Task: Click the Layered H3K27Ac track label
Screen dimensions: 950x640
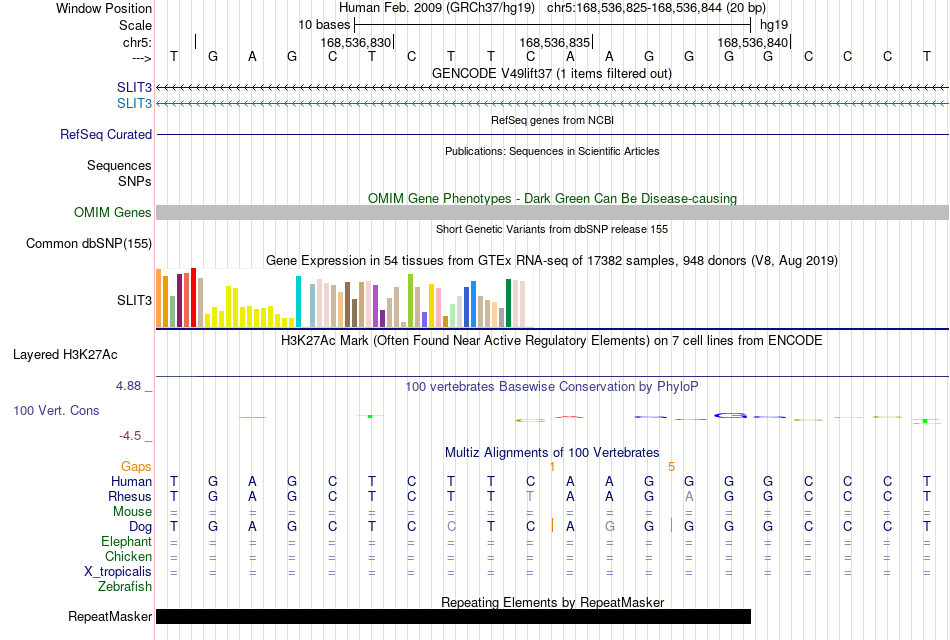Action: [65, 355]
